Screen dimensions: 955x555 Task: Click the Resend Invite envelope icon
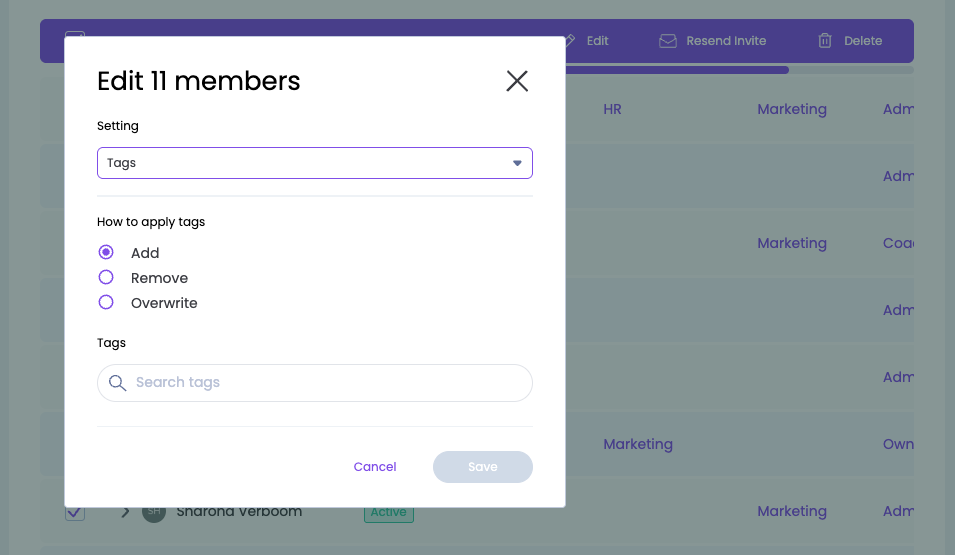(x=668, y=41)
